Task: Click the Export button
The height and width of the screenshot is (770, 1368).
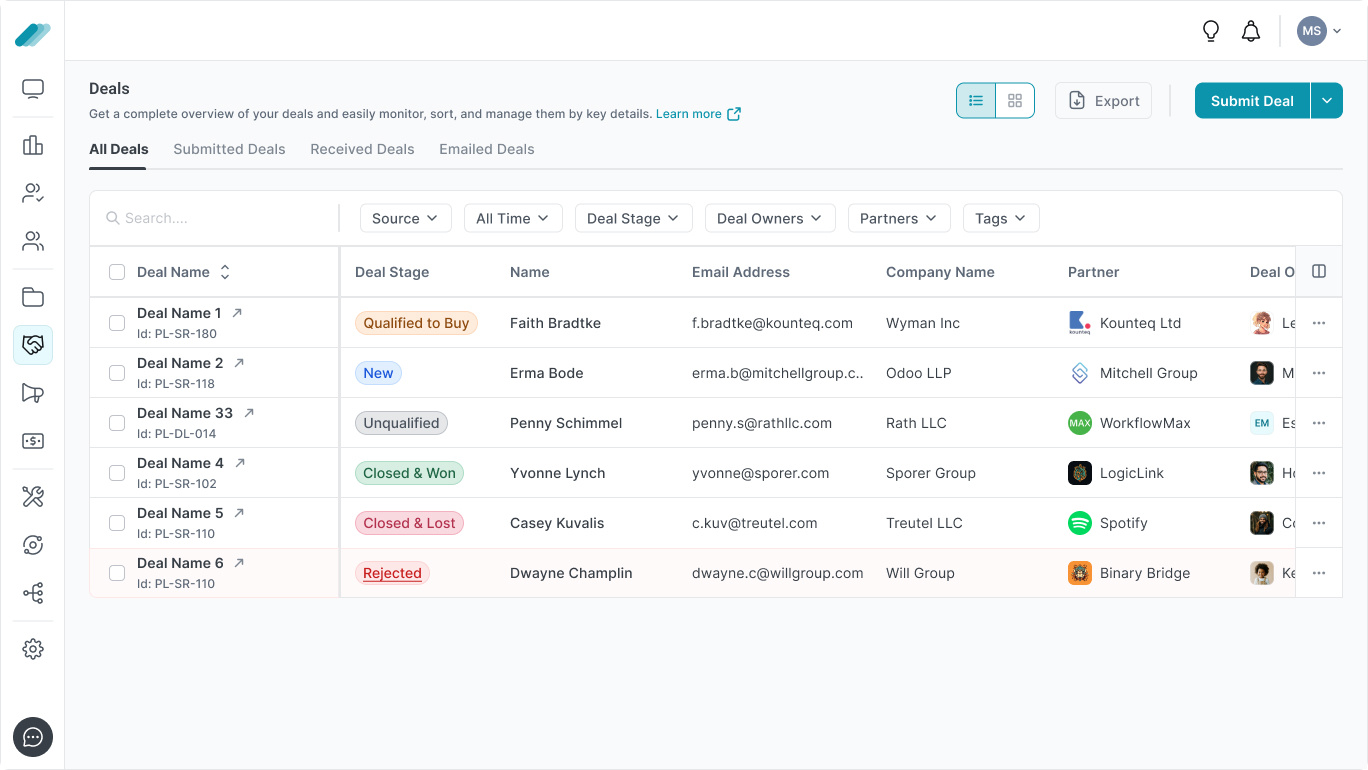Action: (x=1103, y=101)
